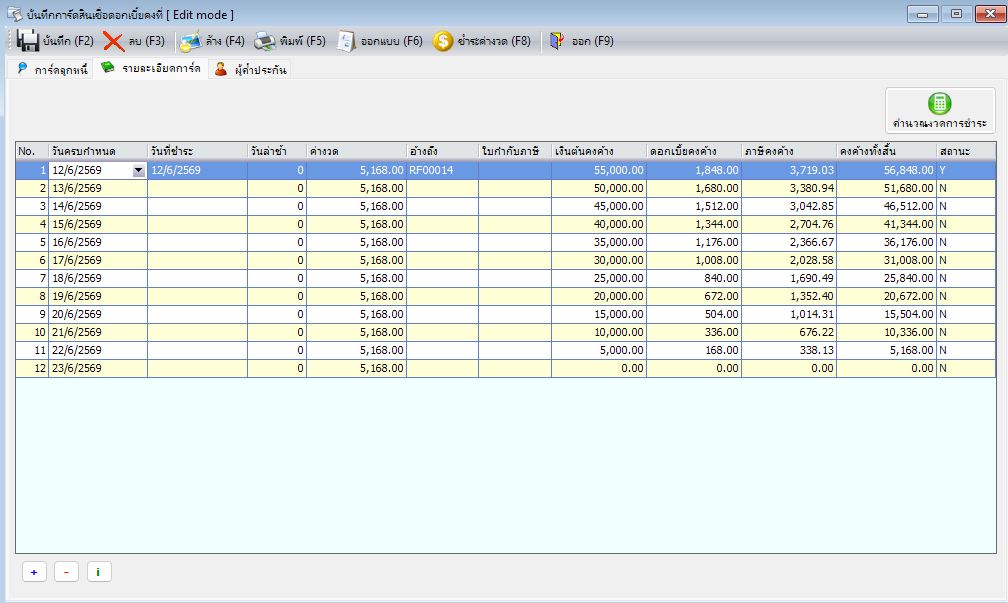1008x603 pixels.
Task: Click the reference cell RF00014
Action: (442, 170)
